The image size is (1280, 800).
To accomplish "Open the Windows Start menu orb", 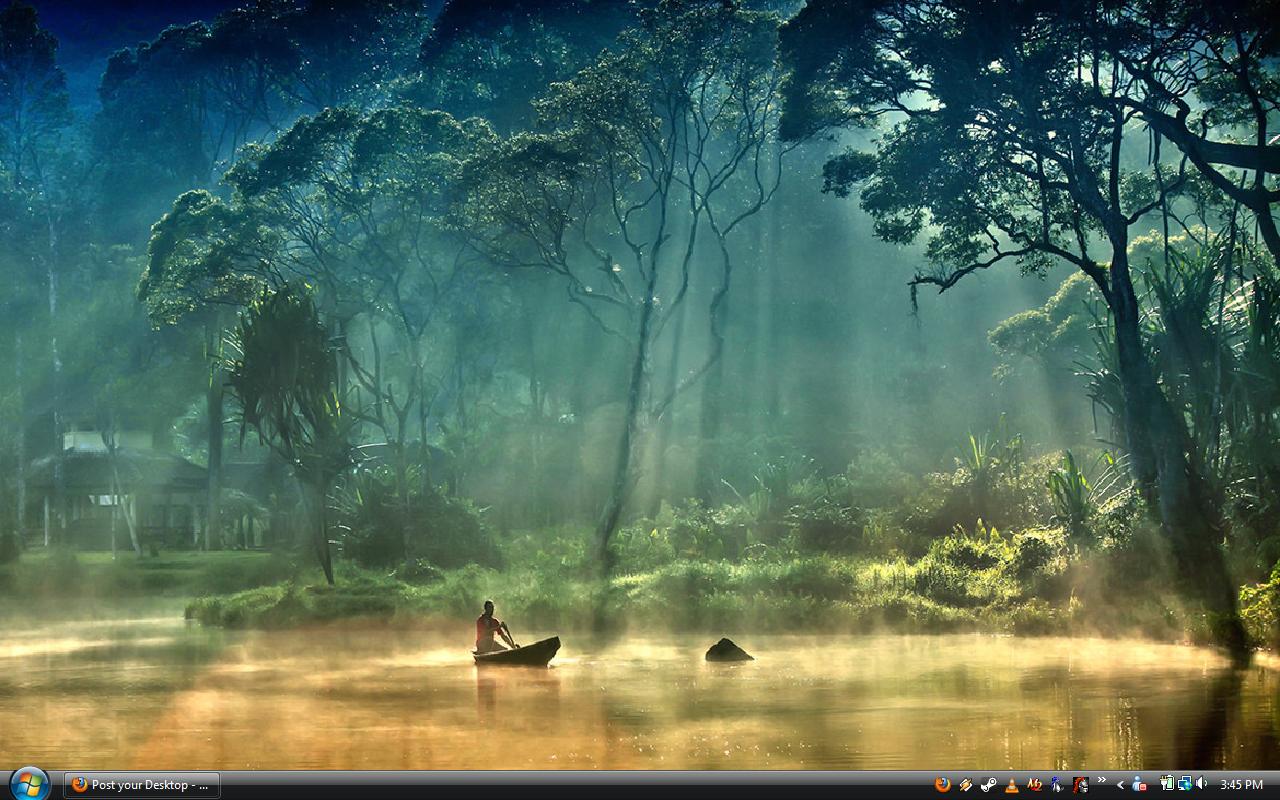I will coord(28,784).
